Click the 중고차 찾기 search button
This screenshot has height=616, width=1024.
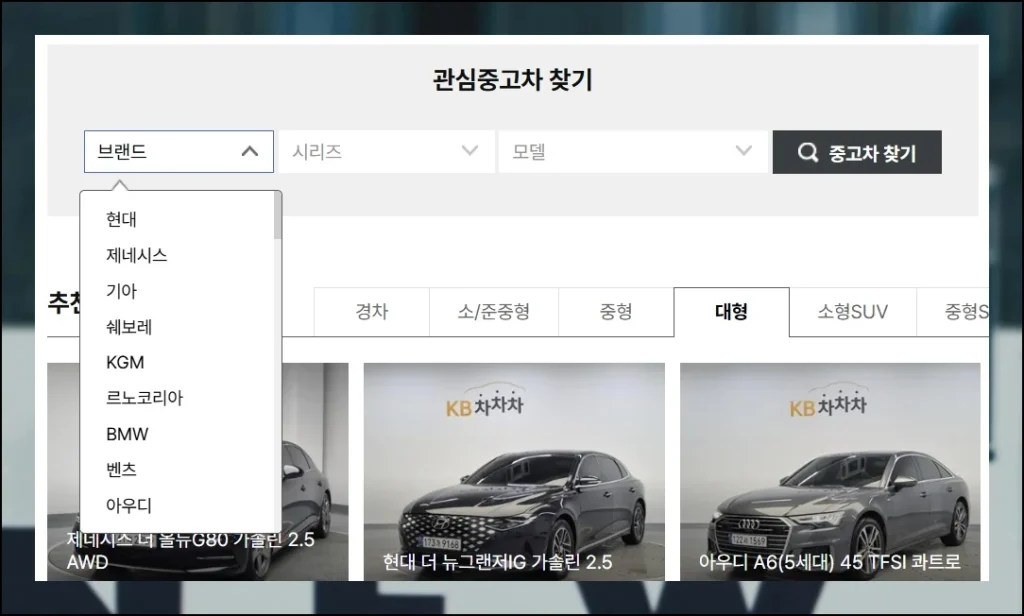click(x=857, y=152)
